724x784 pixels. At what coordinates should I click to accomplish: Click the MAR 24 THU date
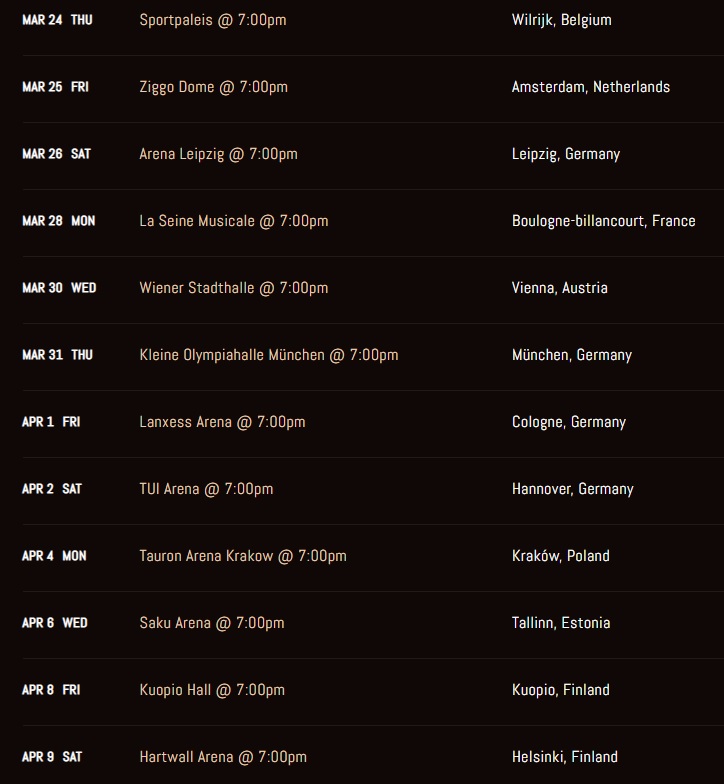point(57,20)
